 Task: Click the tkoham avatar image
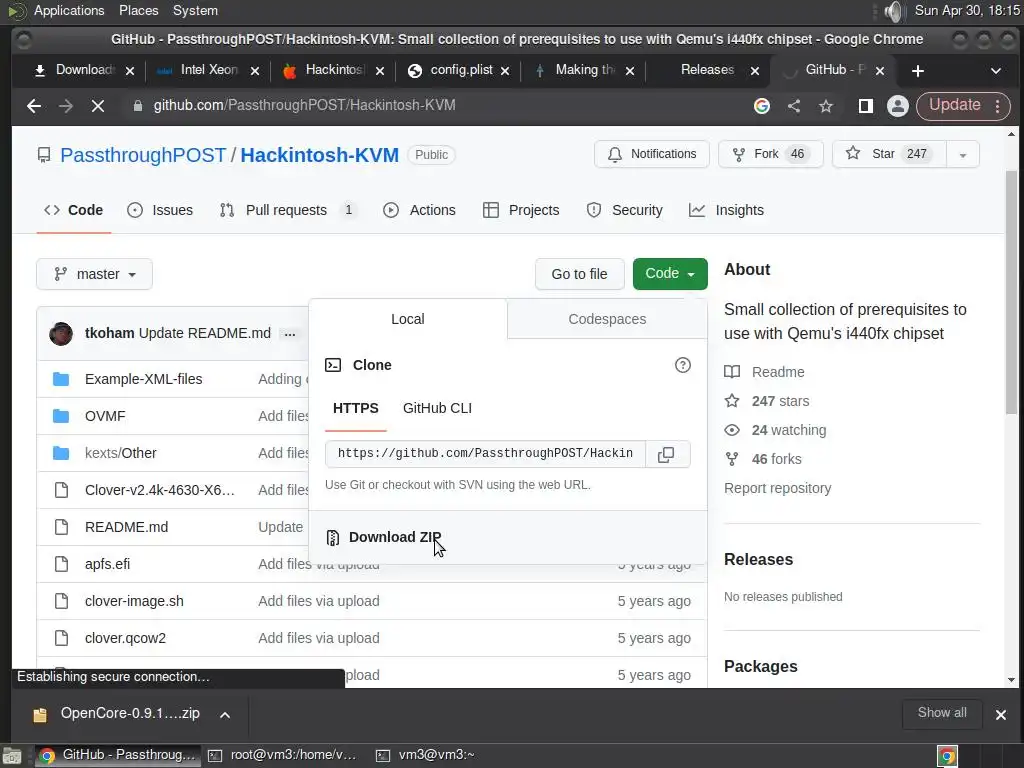(61, 334)
